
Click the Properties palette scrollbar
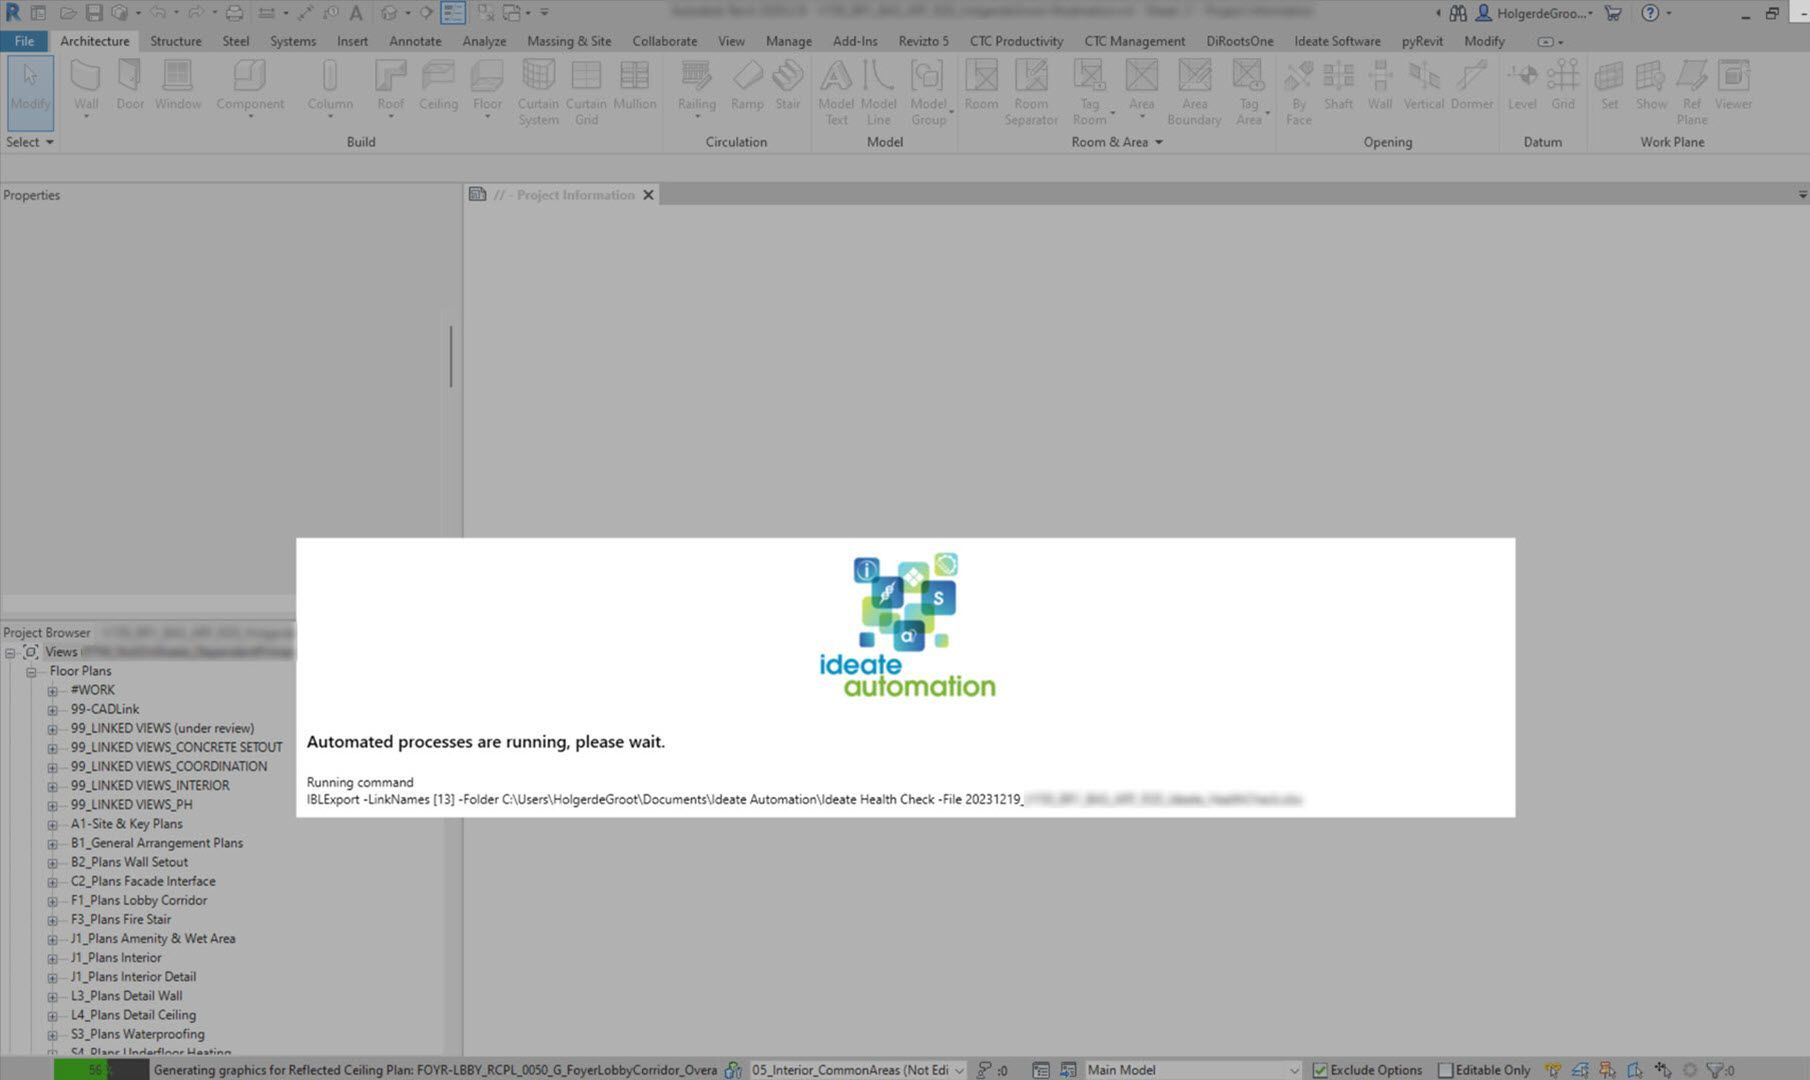pos(451,356)
